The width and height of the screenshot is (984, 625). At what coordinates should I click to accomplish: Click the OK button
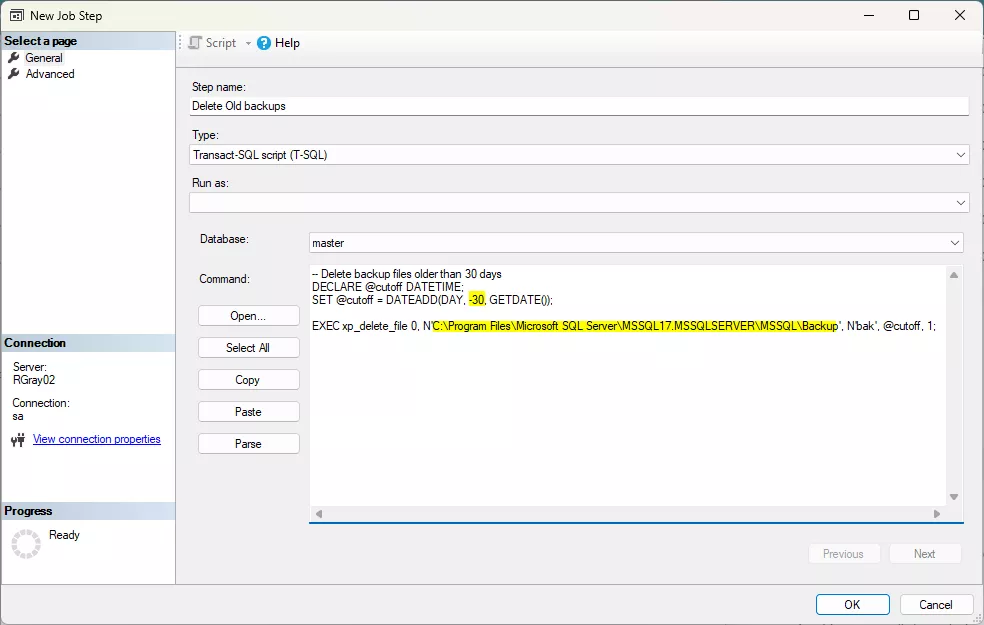(852, 604)
